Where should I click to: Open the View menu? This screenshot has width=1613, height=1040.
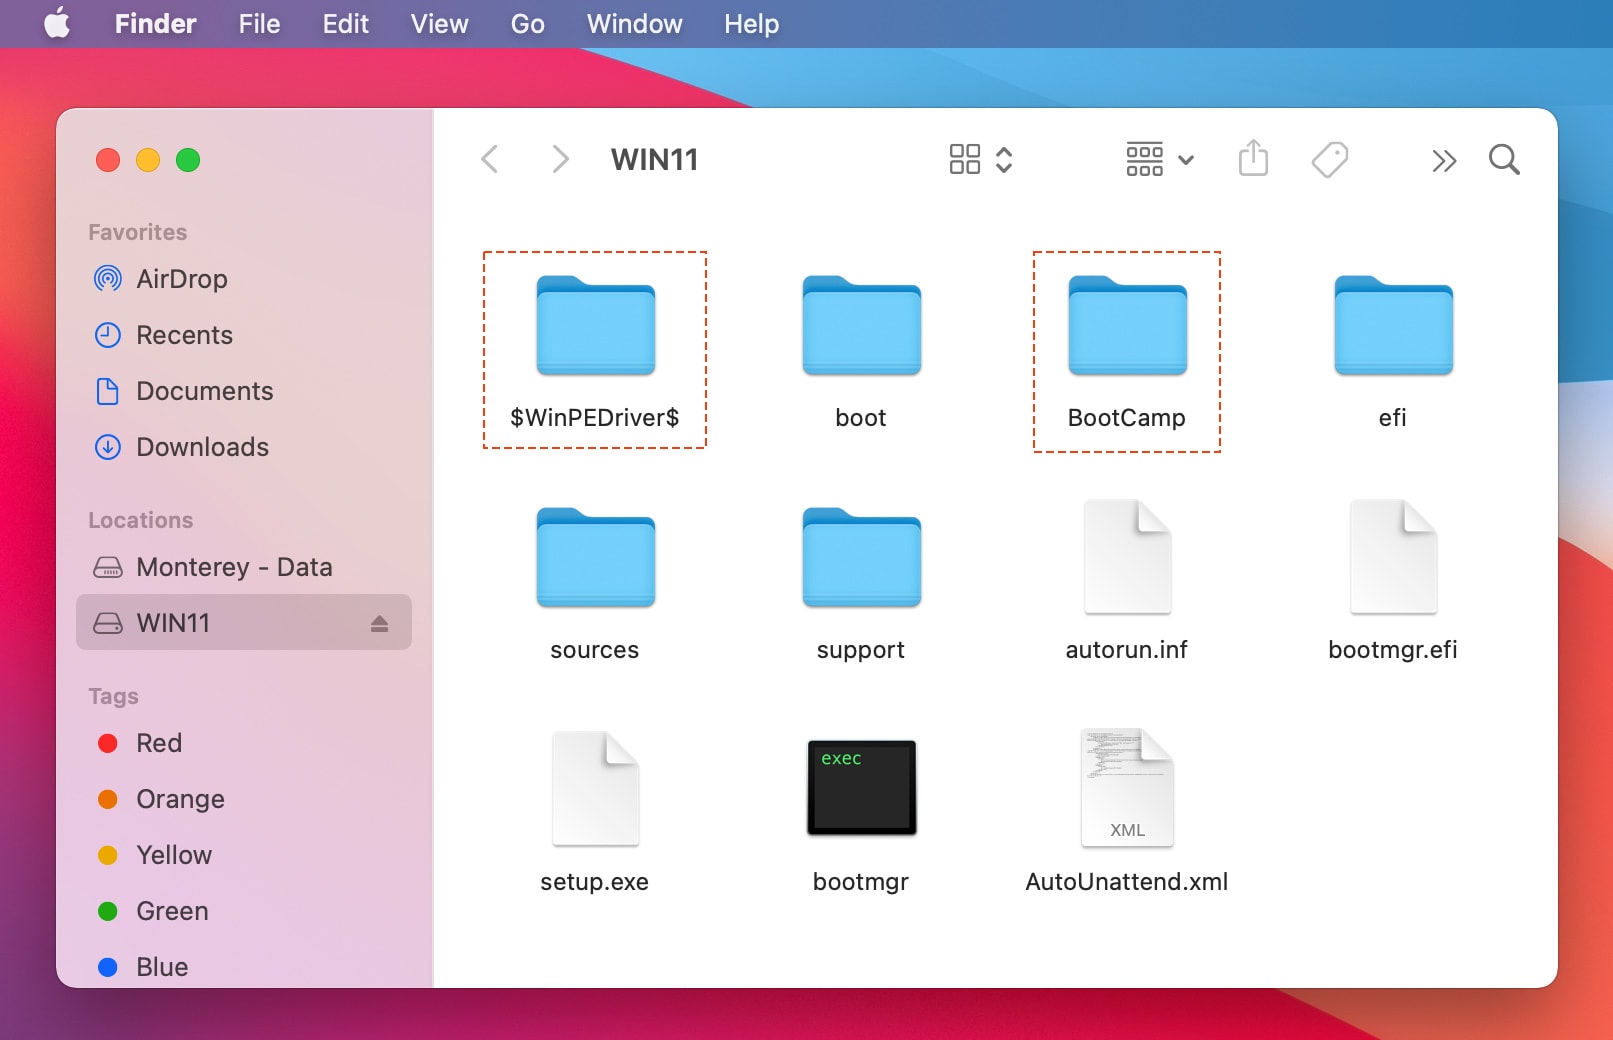click(x=438, y=23)
